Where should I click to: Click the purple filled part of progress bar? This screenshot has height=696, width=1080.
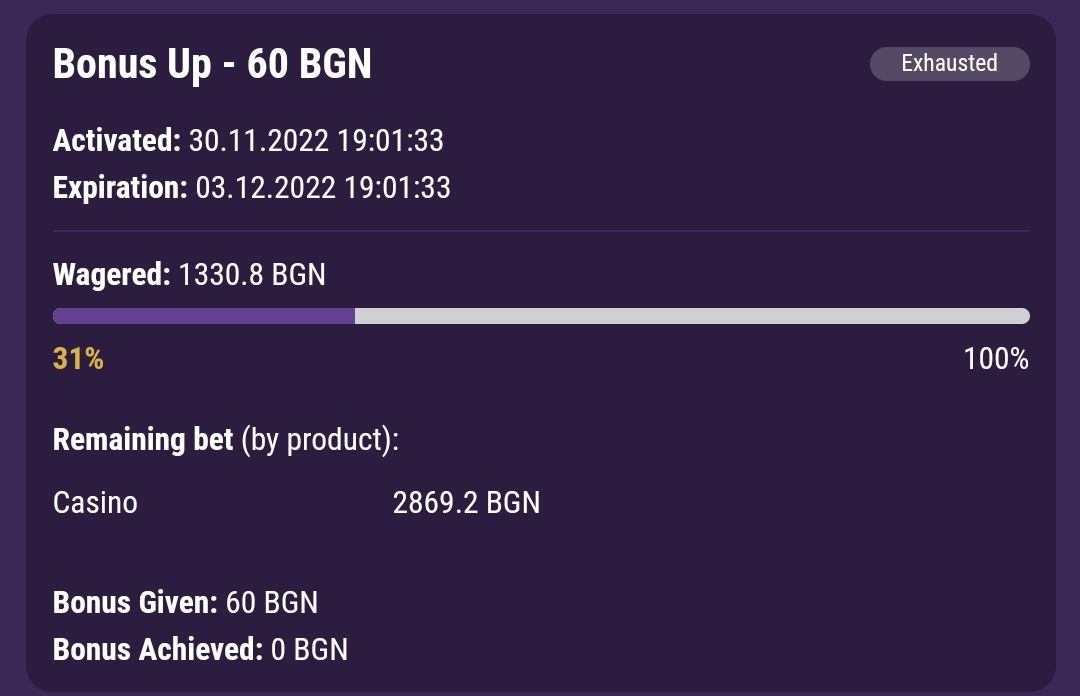[x=204, y=316]
